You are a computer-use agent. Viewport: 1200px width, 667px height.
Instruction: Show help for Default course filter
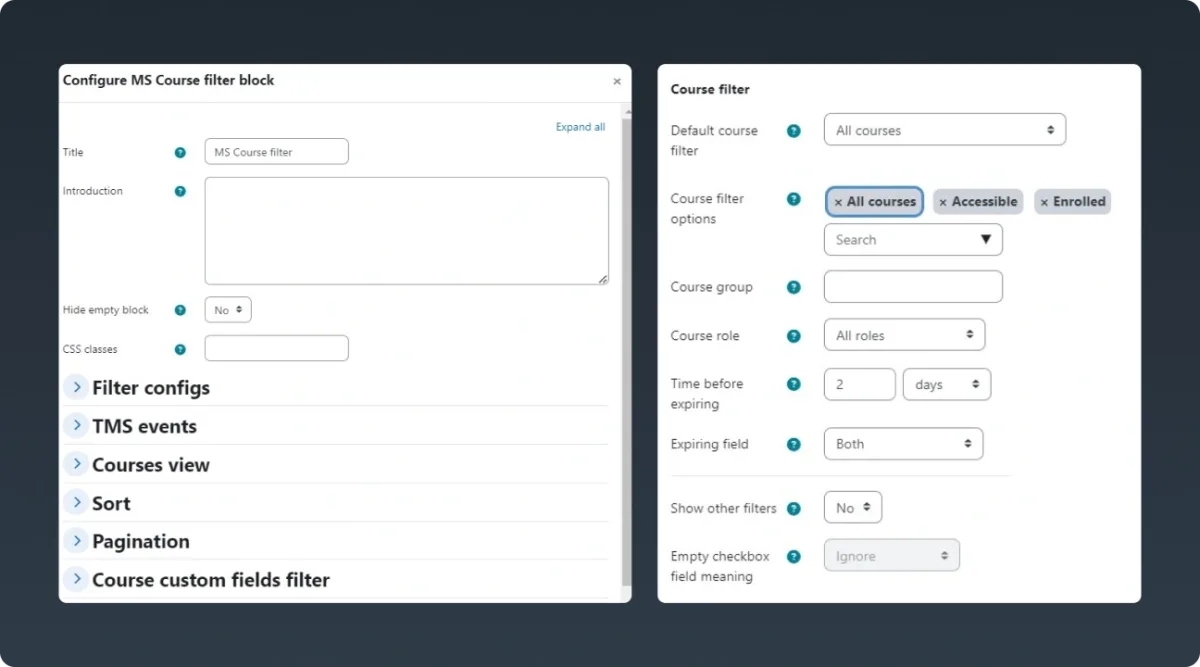tap(794, 131)
